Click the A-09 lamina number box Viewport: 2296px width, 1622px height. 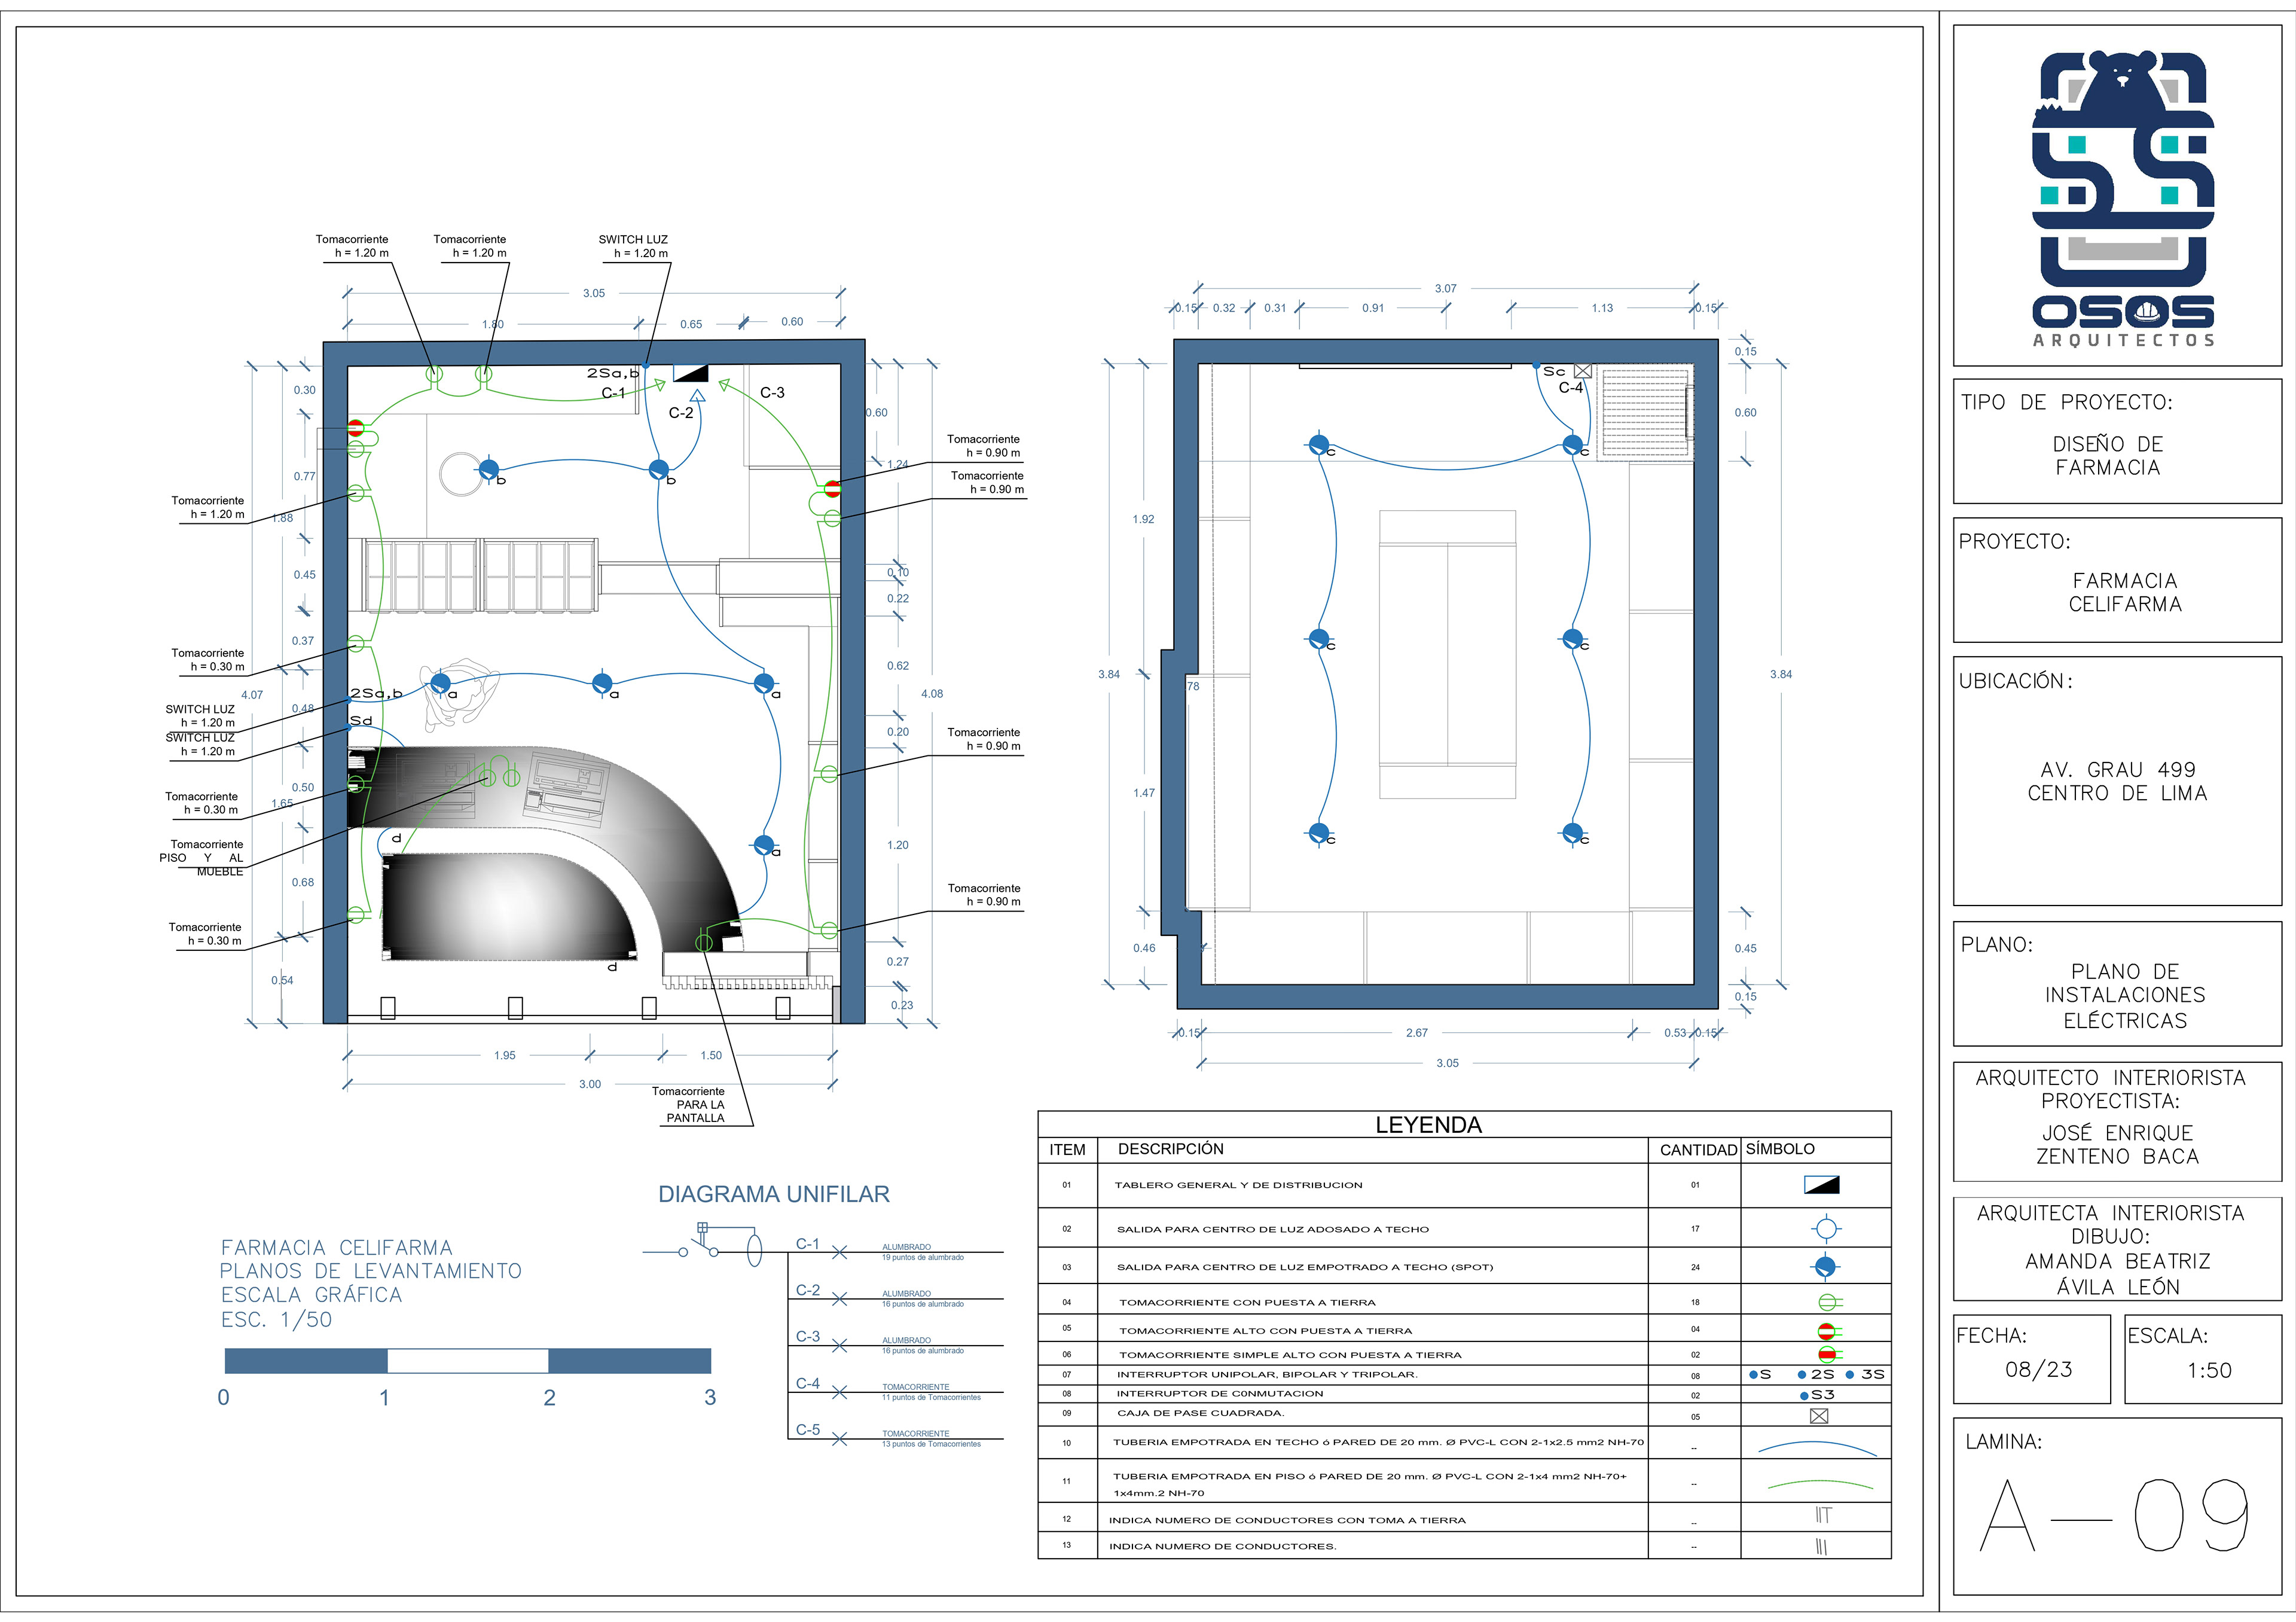(x=2115, y=1514)
